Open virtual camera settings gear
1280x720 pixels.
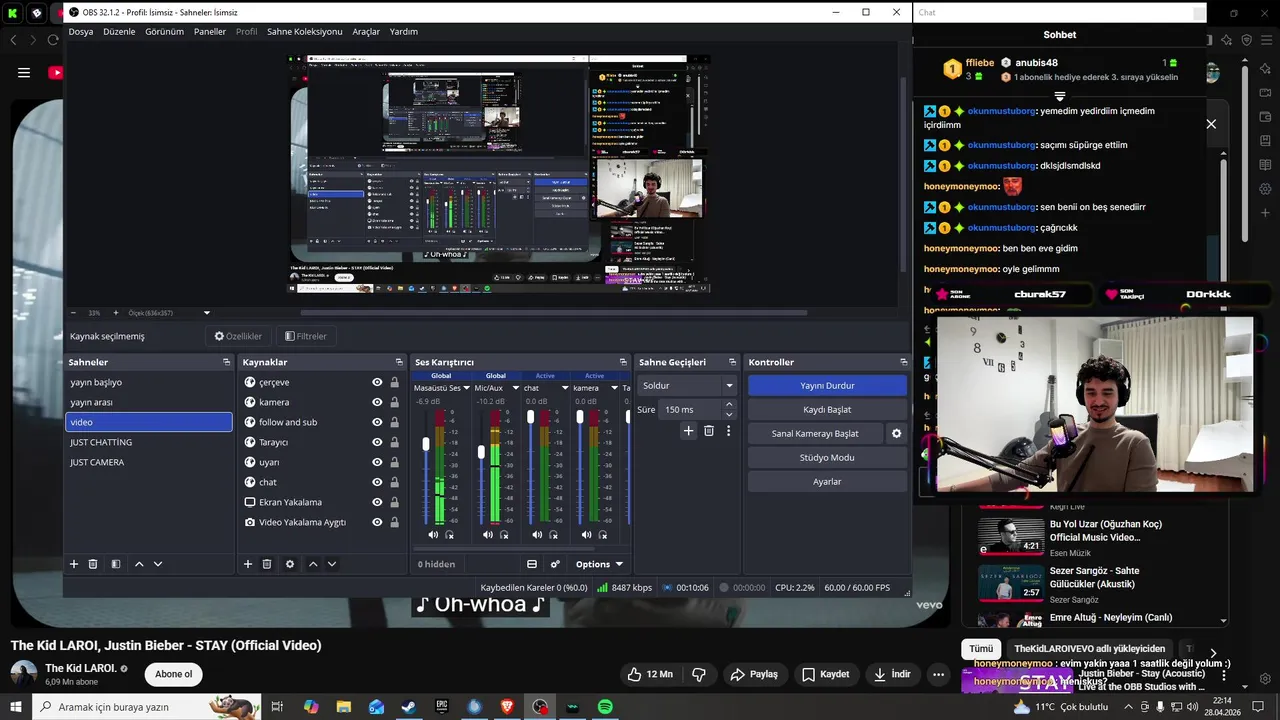pyautogui.click(x=897, y=433)
